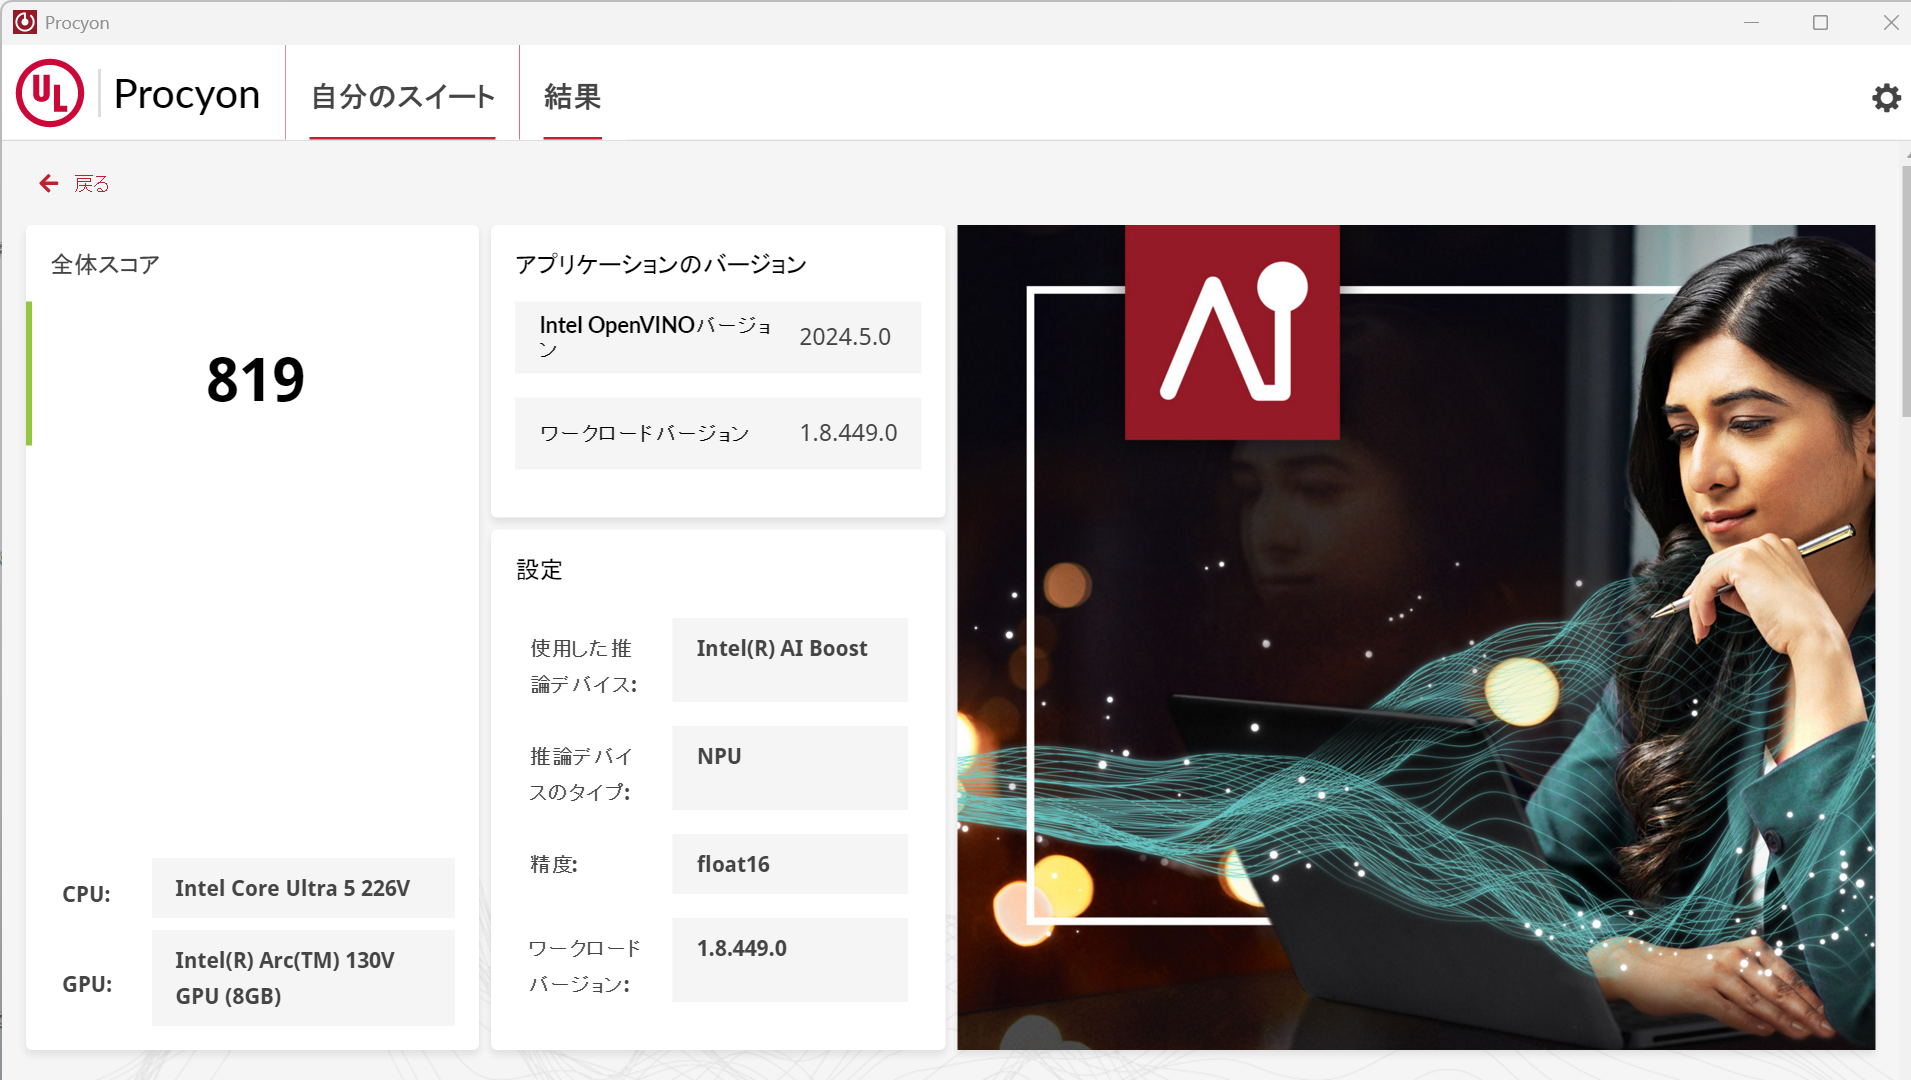Screen dimensions: 1911x1080
Task: Click the 使用した推論デバイス: label
Action: click(x=583, y=666)
